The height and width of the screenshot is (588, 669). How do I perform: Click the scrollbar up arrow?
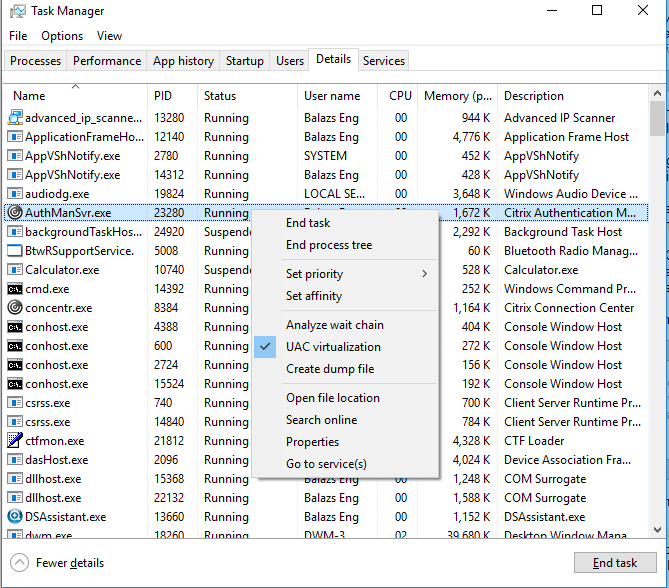(657, 93)
